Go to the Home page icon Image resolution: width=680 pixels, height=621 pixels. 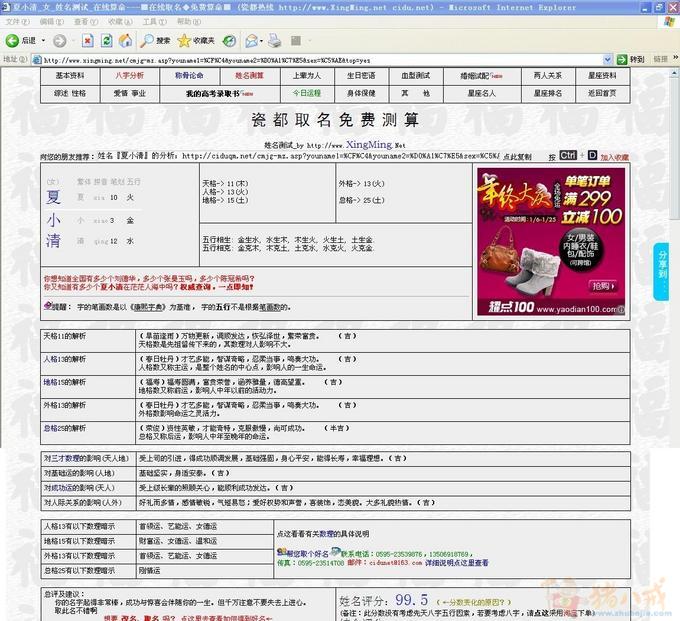(126, 41)
